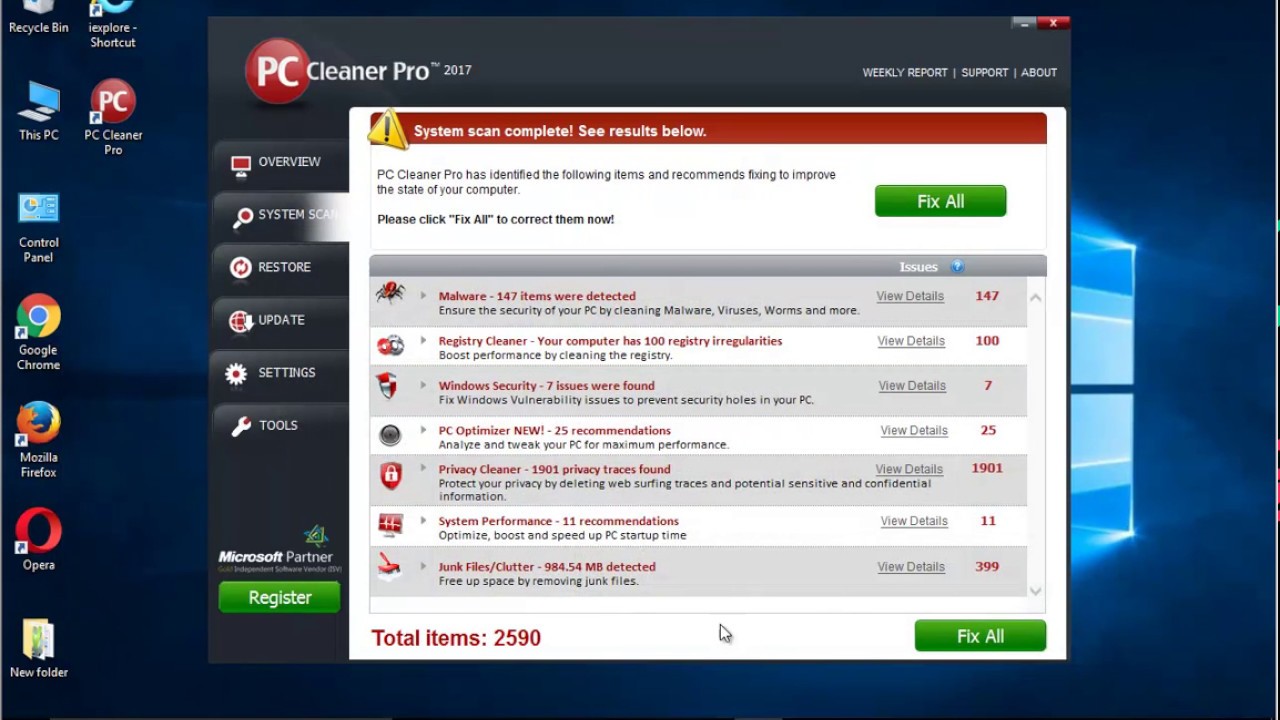The width and height of the screenshot is (1280, 720).
Task: Click the Tools wrench icon
Action: click(x=241, y=426)
